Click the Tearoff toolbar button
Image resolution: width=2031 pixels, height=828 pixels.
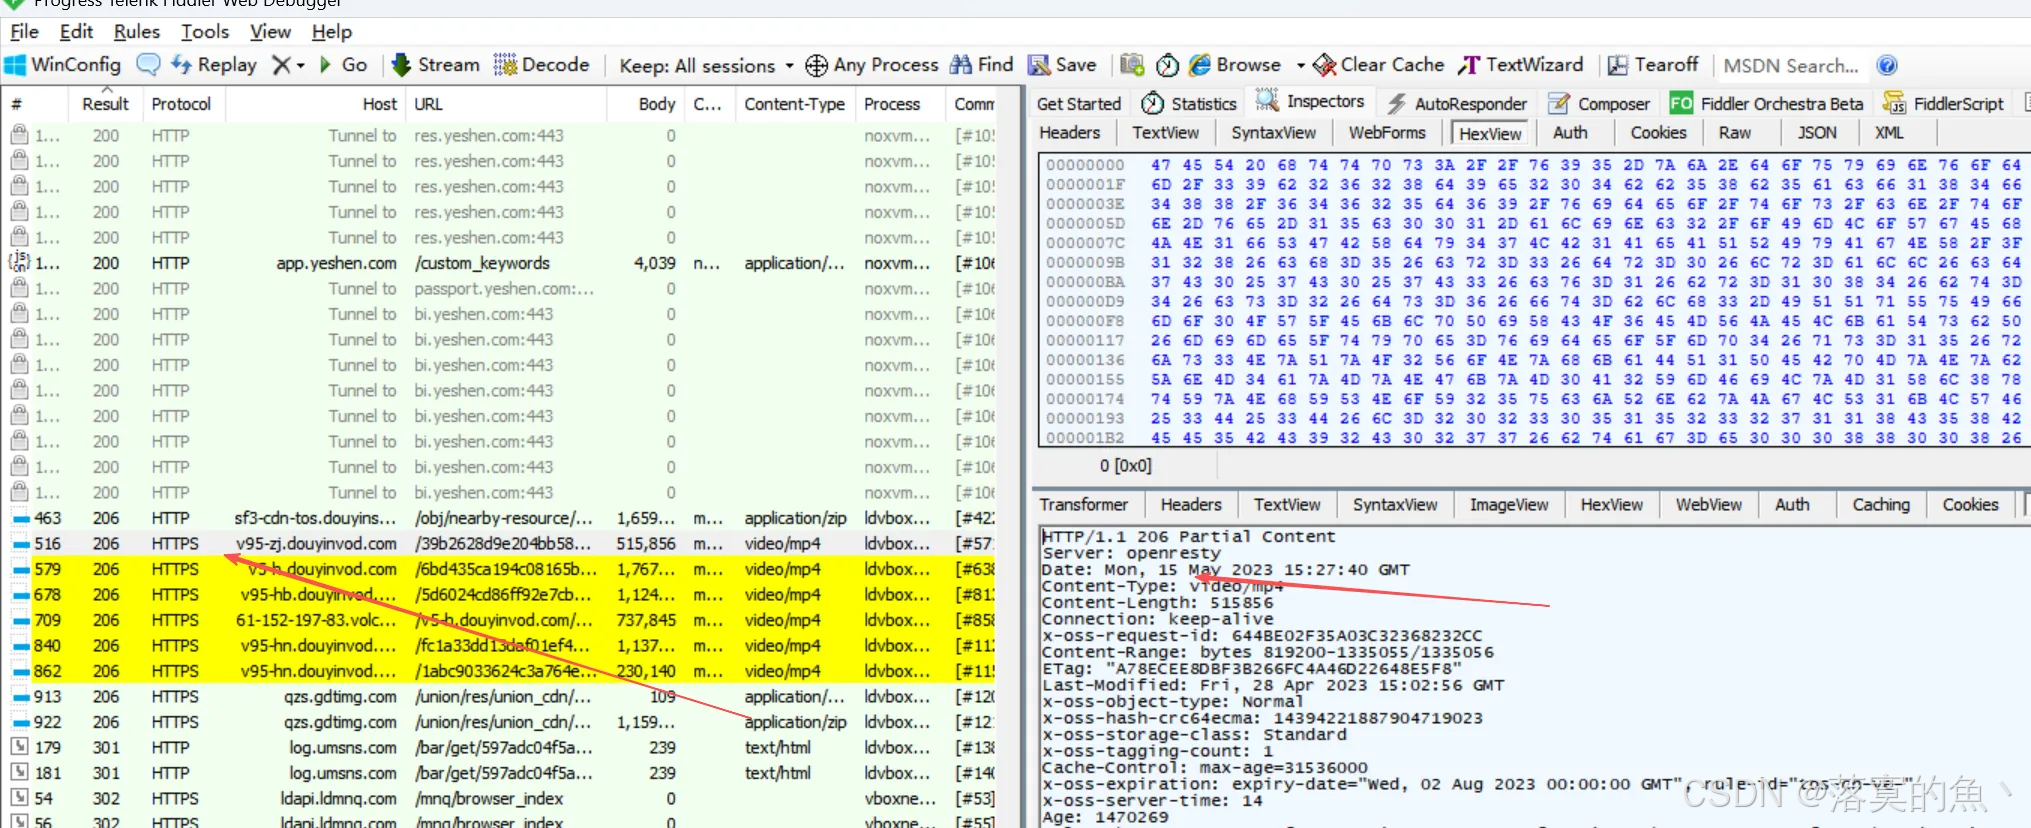[1653, 65]
